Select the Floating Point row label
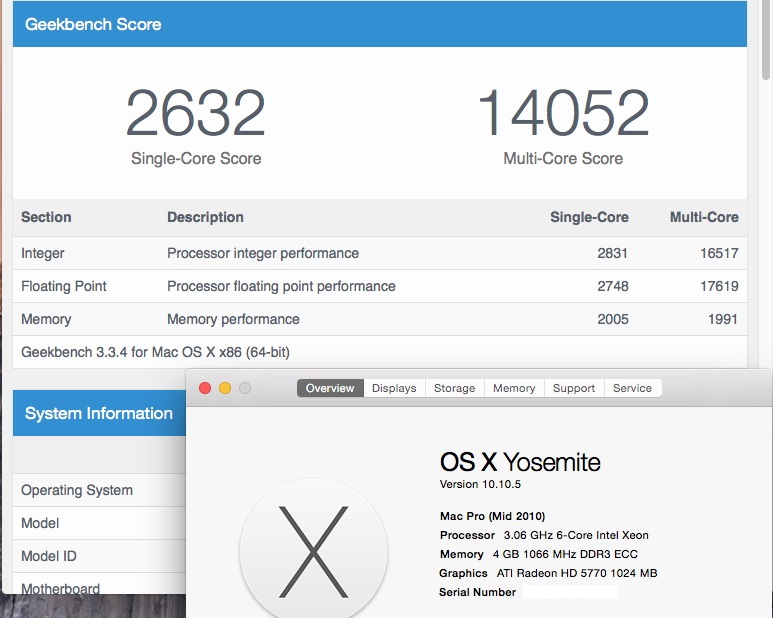Image resolution: width=773 pixels, height=618 pixels. pos(64,286)
